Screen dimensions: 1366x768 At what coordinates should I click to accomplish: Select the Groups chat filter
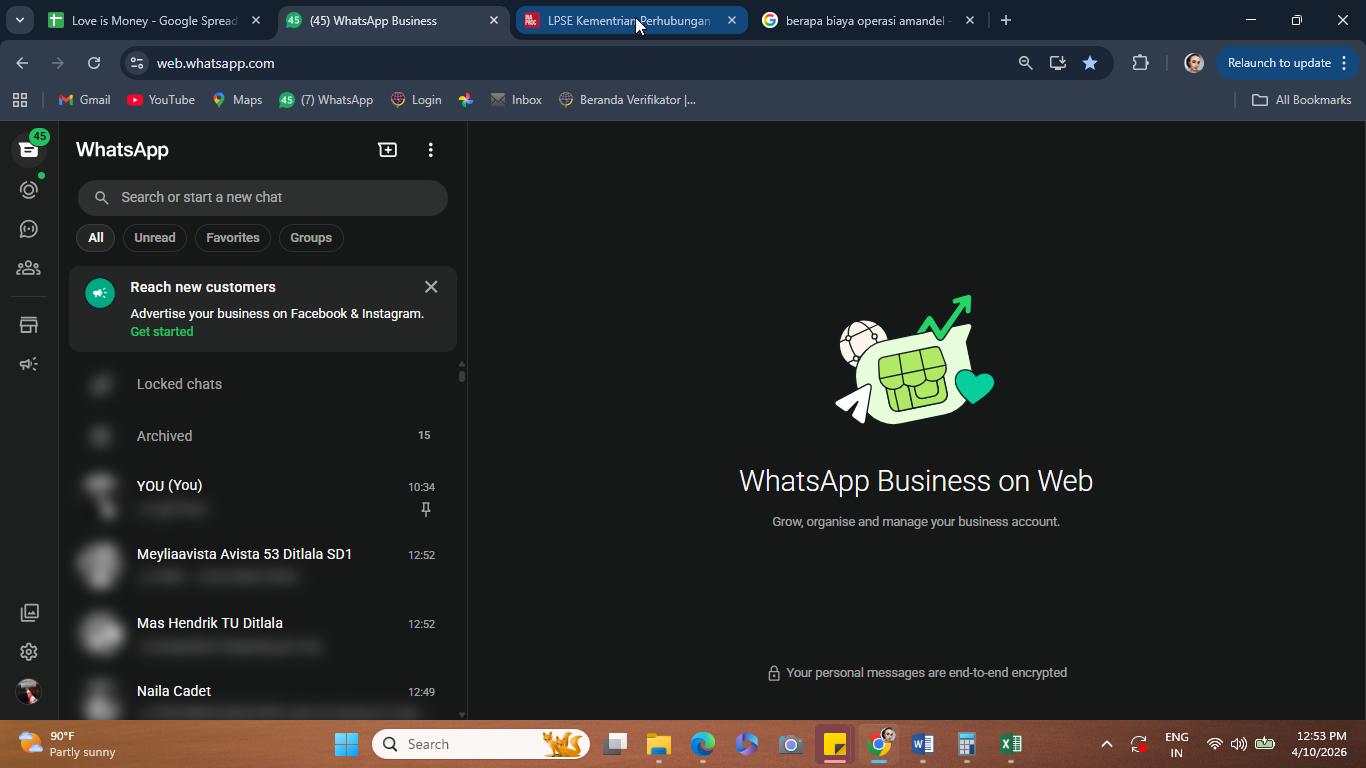(x=311, y=238)
